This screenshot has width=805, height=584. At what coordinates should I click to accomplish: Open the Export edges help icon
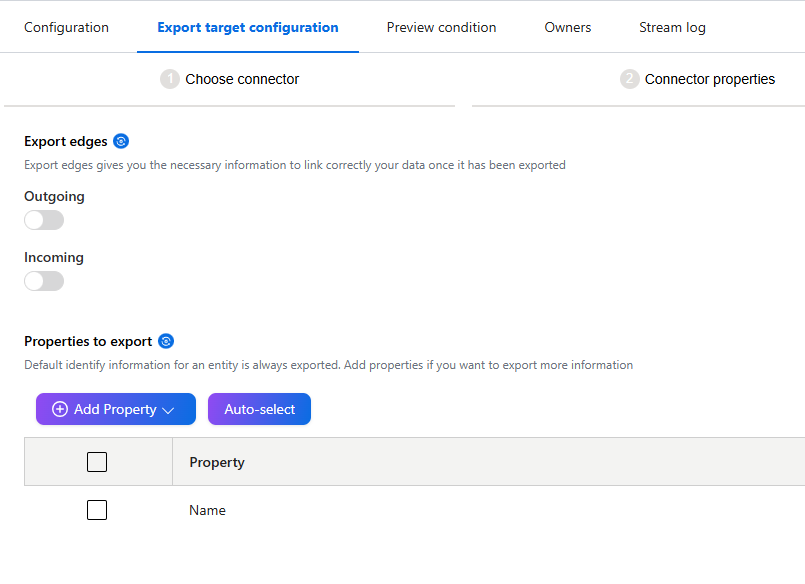(121, 141)
